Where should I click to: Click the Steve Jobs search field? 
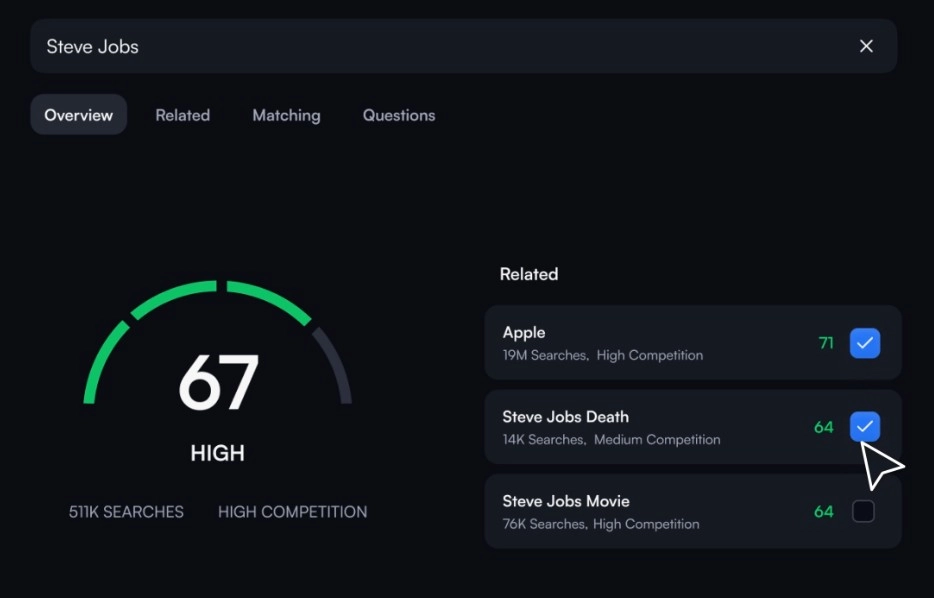[x=400, y=46]
